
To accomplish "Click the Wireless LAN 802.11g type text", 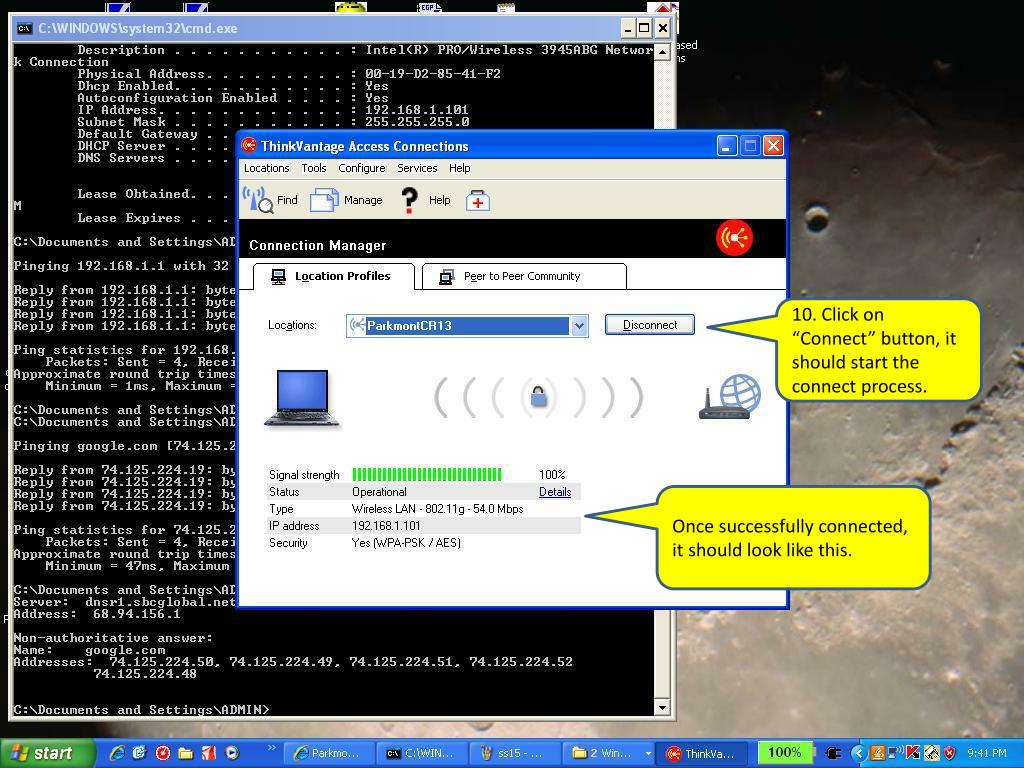I will pos(438,509).
